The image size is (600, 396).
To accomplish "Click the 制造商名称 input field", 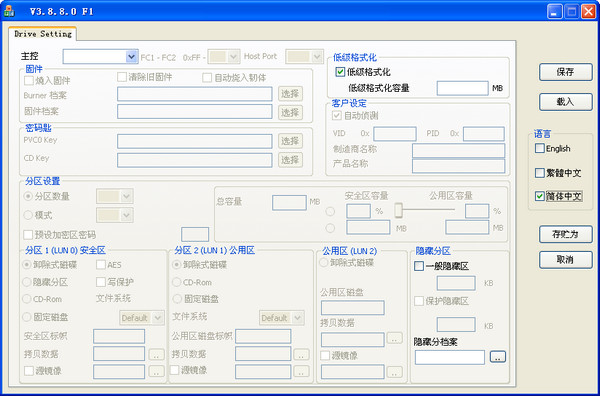I will coord(458,151).
